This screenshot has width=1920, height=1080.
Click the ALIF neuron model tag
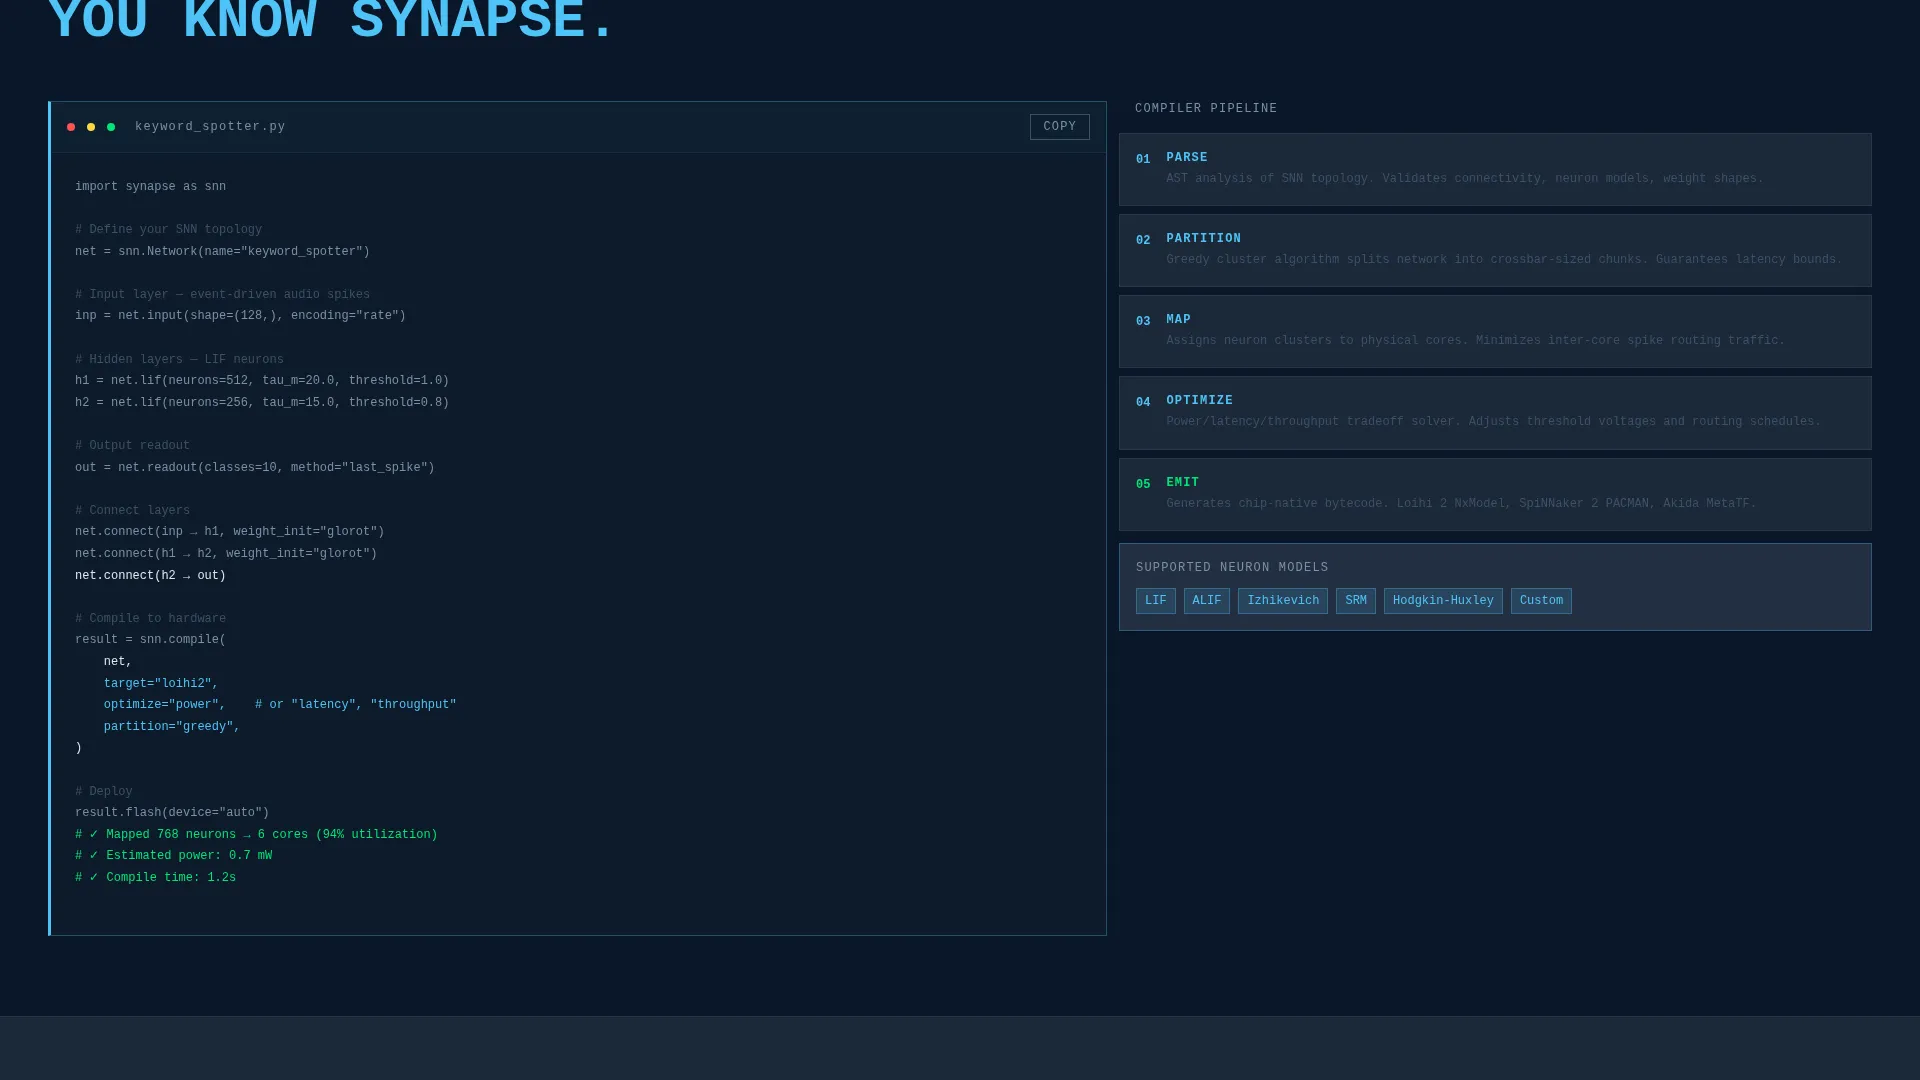(1206, 601)
